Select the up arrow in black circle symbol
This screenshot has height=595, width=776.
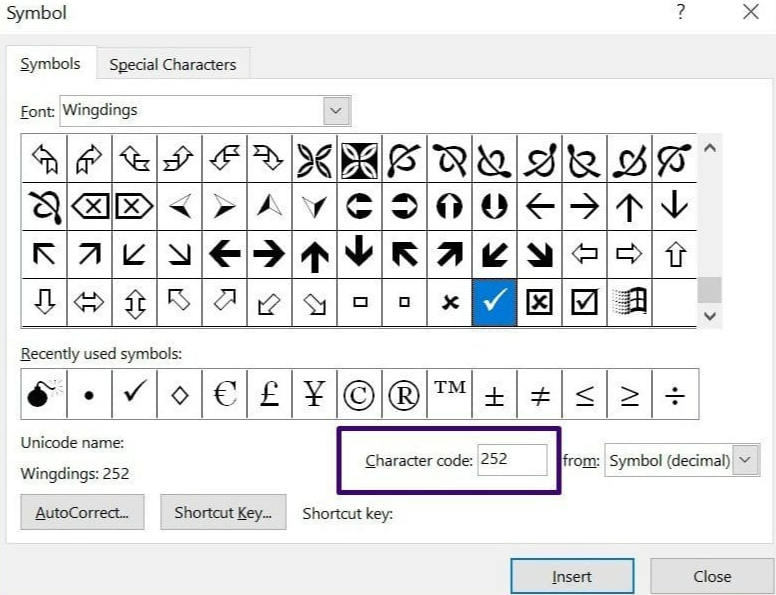click(449, 206)
